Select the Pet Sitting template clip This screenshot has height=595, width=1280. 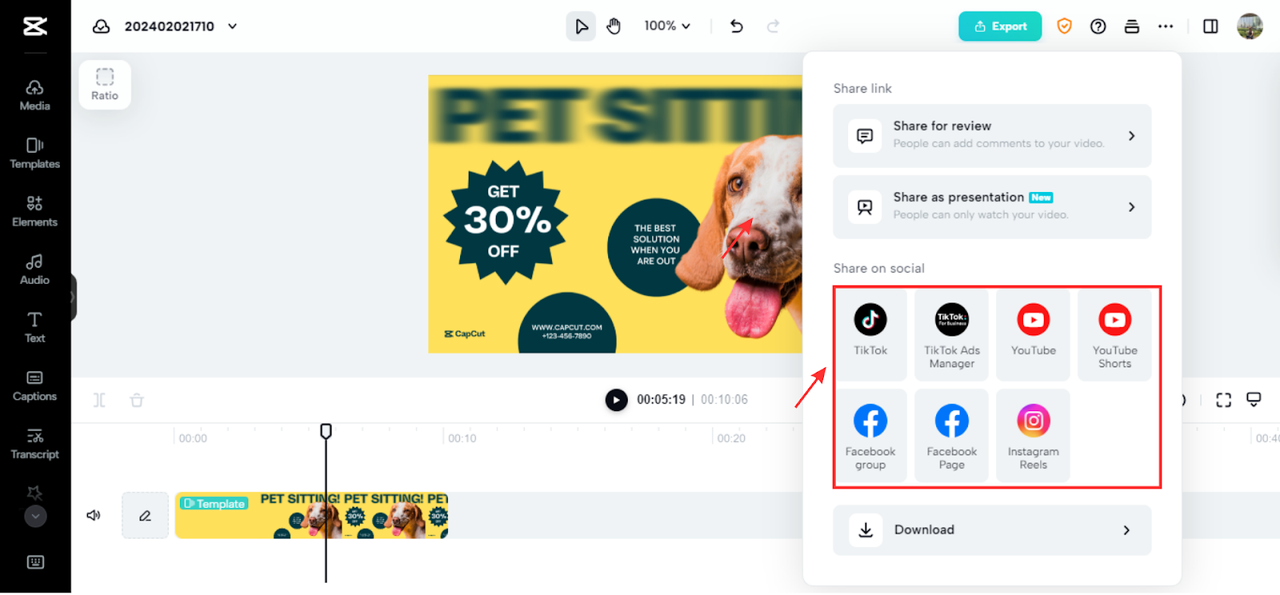(x=312, y=515)
